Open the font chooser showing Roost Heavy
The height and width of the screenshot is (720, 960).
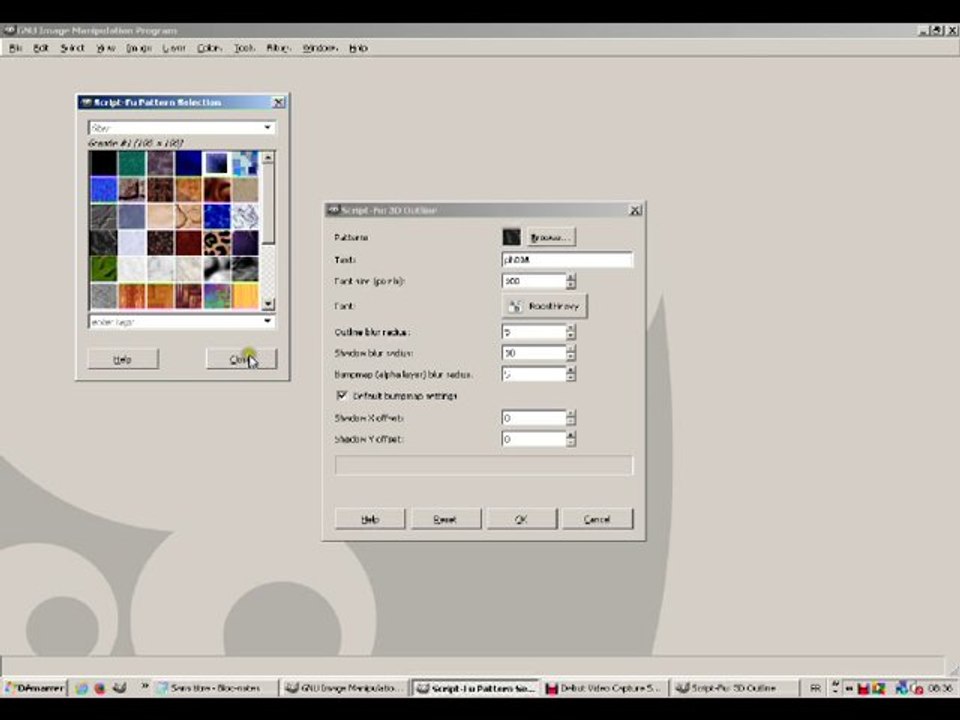point(544,306)
